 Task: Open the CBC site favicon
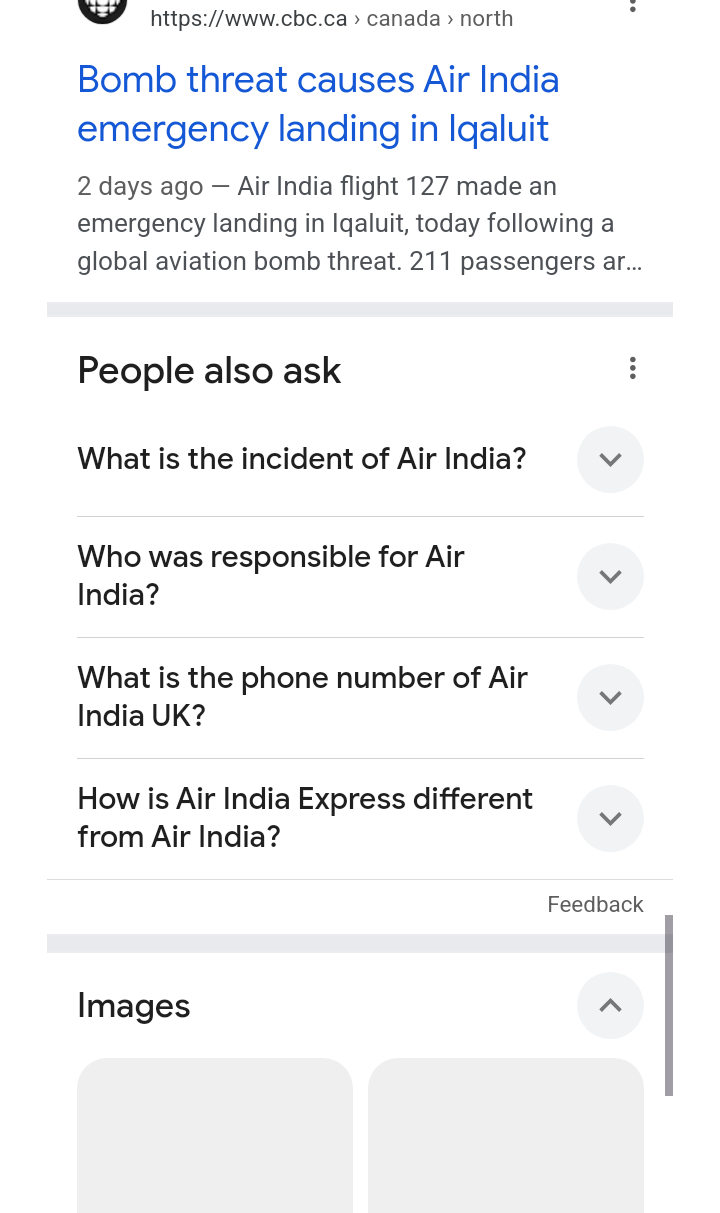click(102, 8)
